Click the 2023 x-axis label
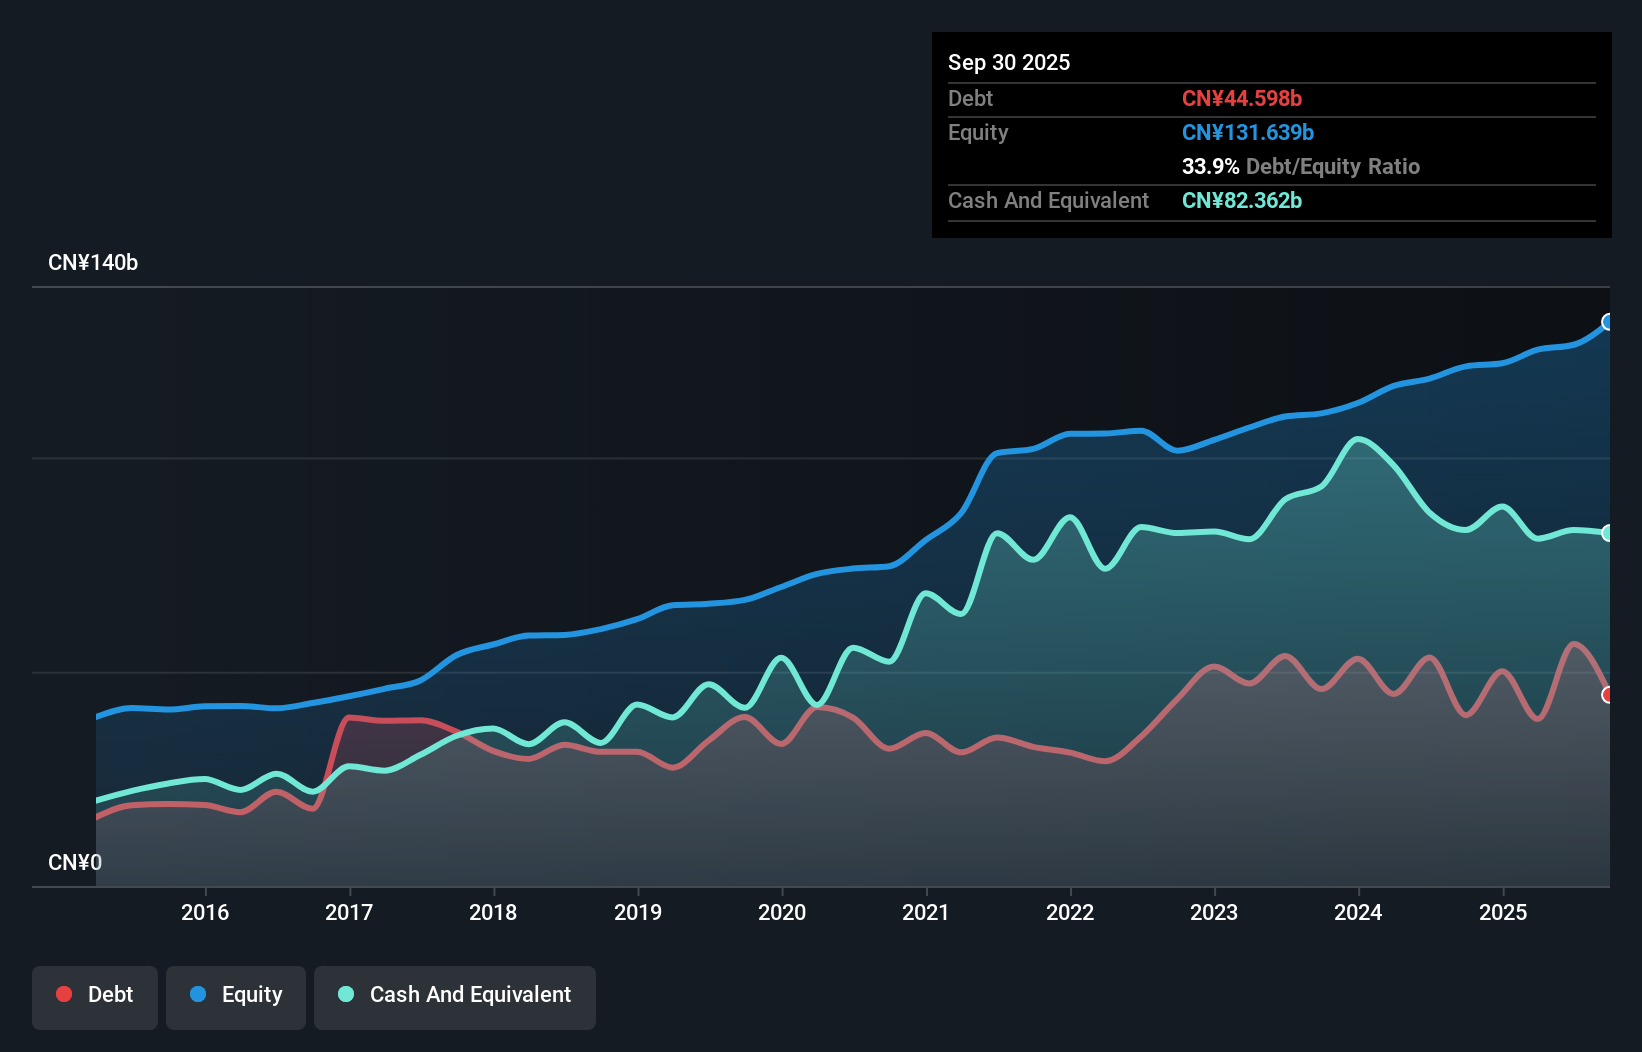The width and height of the screenshot is (1642, 1052). [1214, 912]
